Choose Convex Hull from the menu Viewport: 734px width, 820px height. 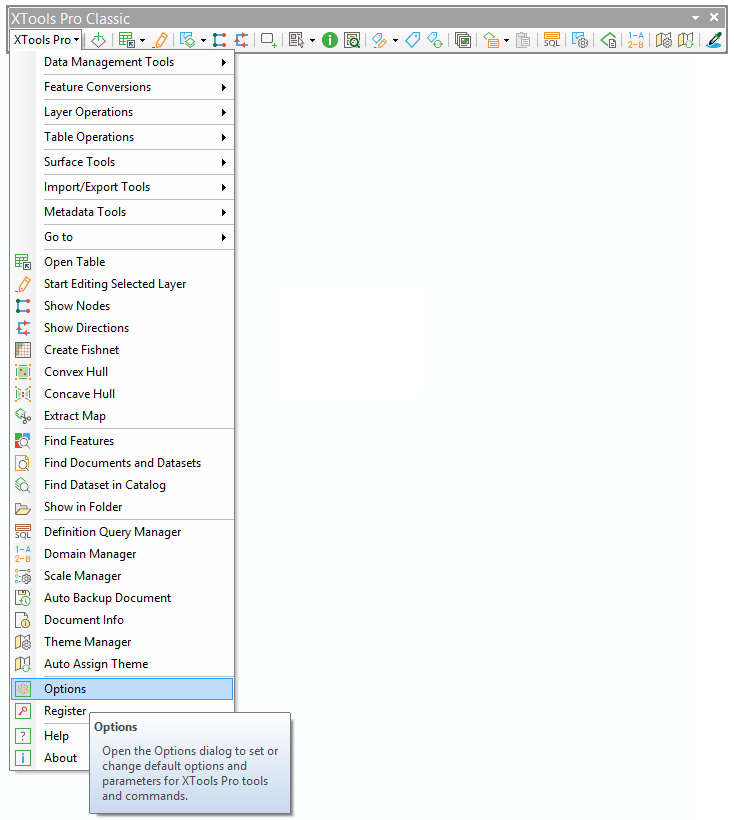pos(122,372)
